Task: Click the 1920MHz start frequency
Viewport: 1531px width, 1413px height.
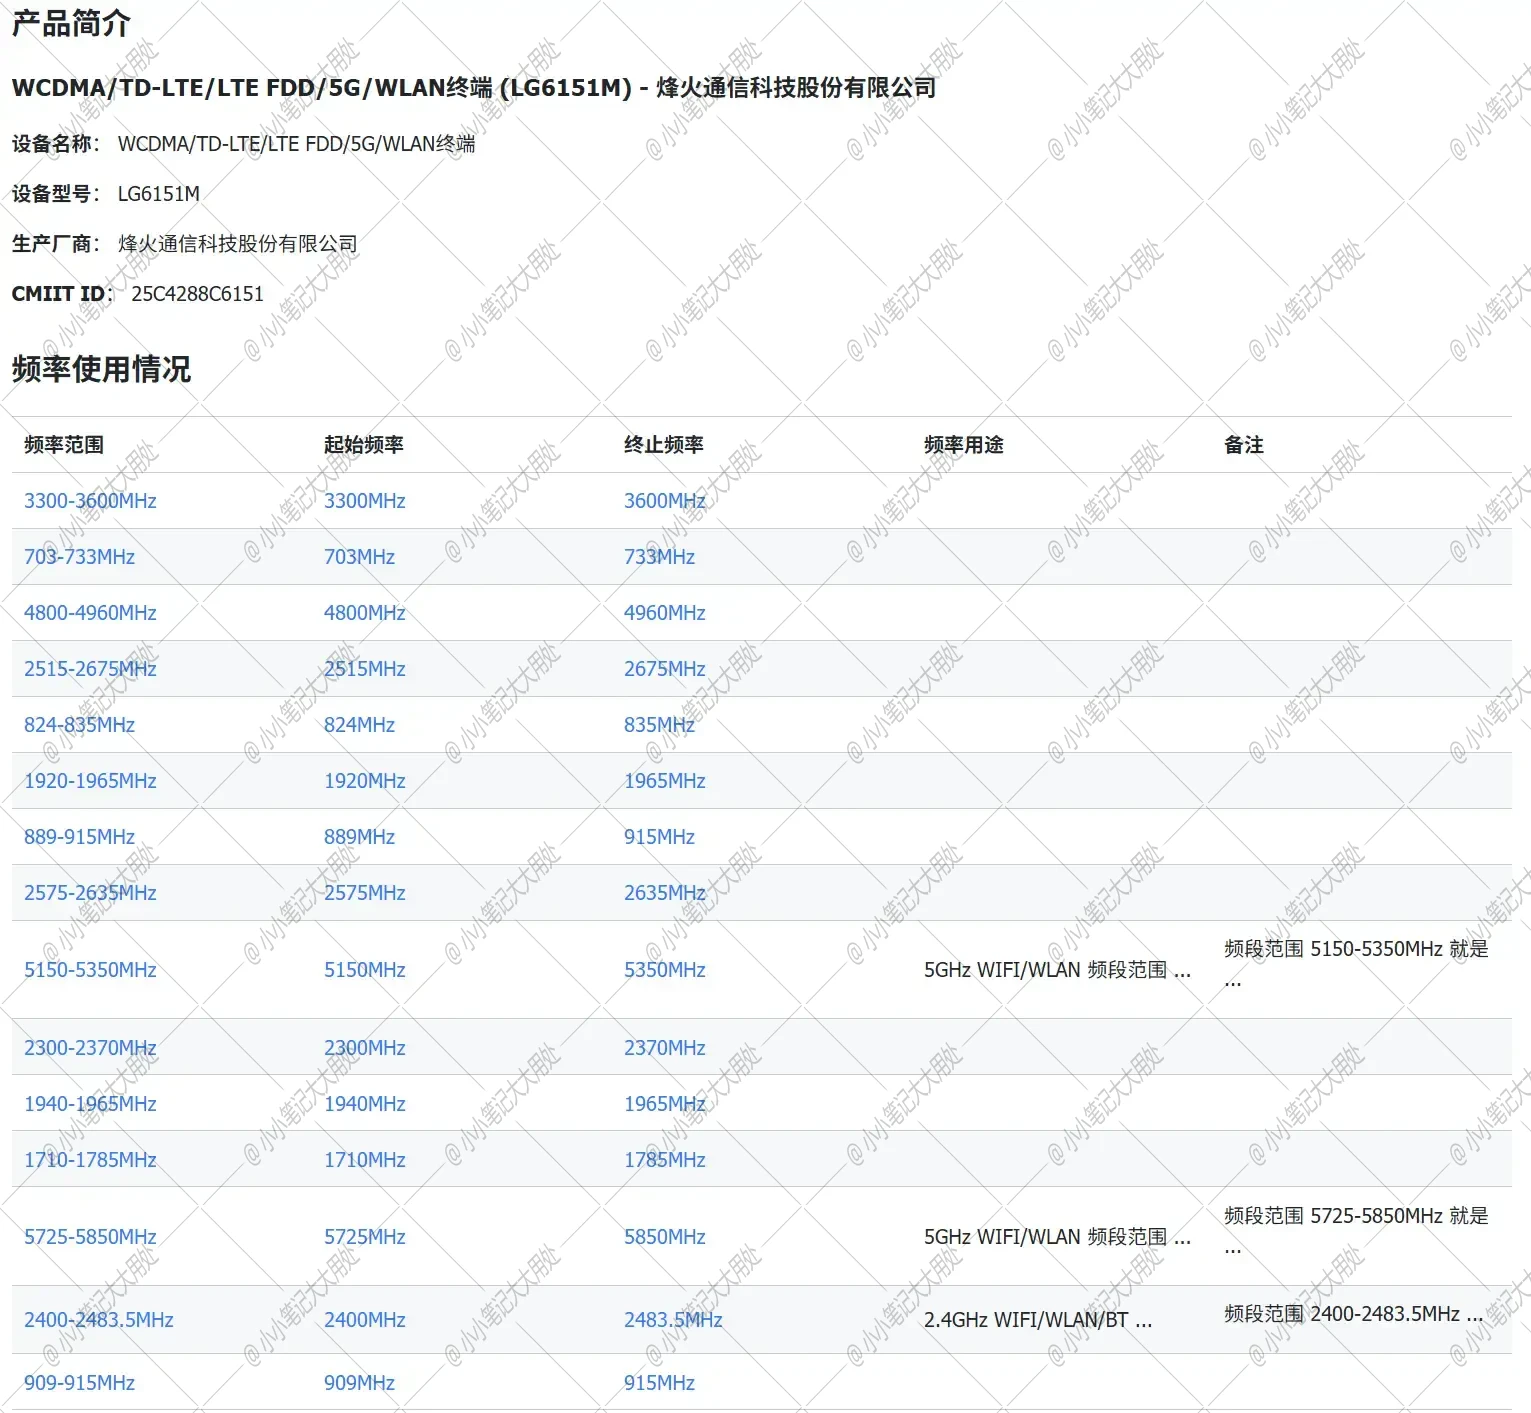Action: [x=364, y=781]
